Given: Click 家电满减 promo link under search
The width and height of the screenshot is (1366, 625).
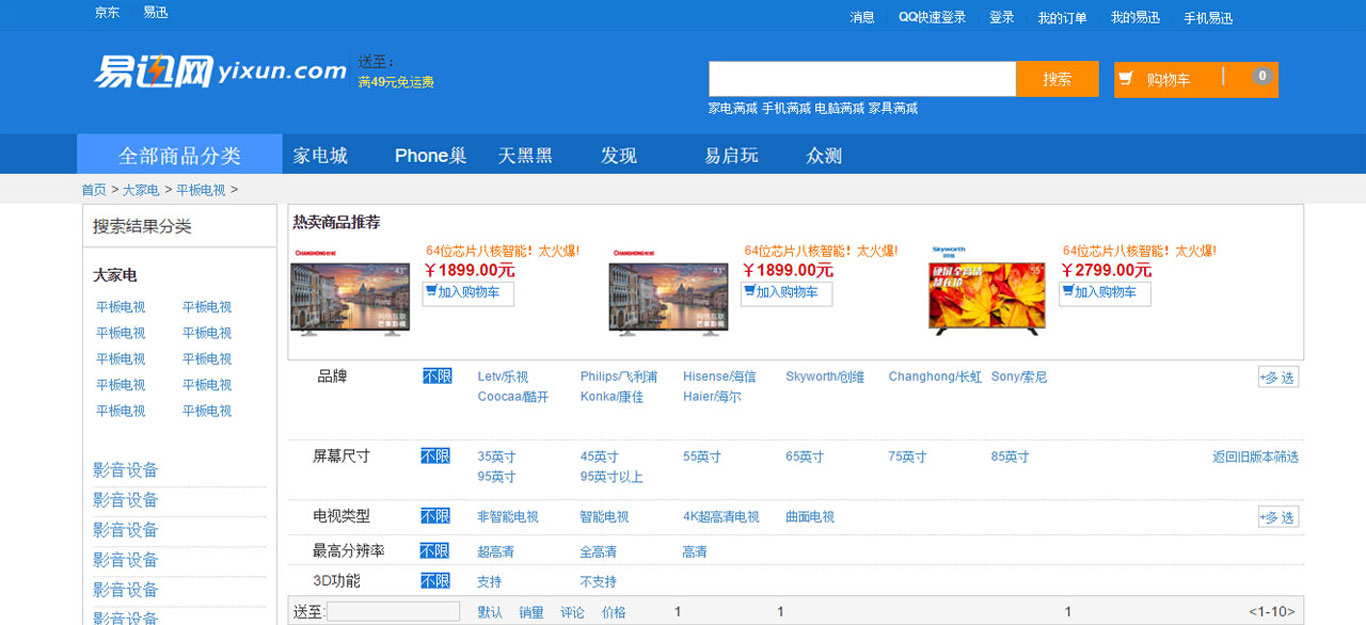Looking at the screenshot, I should (733, 108).
